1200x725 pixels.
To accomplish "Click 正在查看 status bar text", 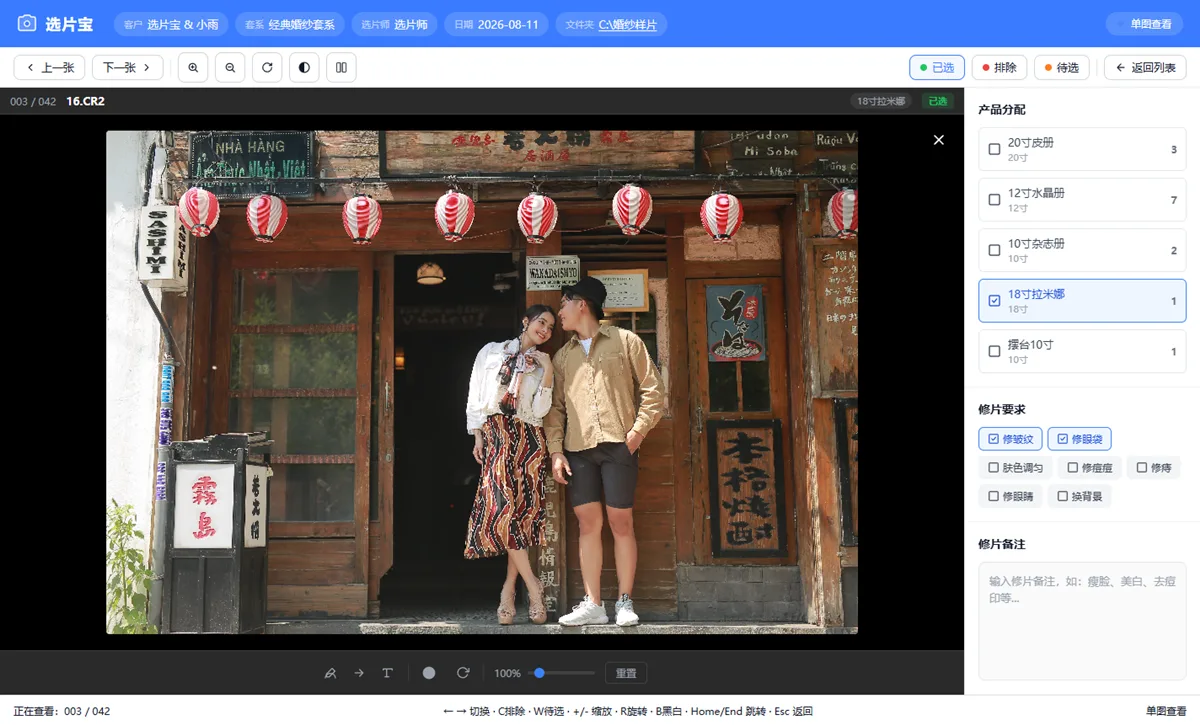I will 62,711.
